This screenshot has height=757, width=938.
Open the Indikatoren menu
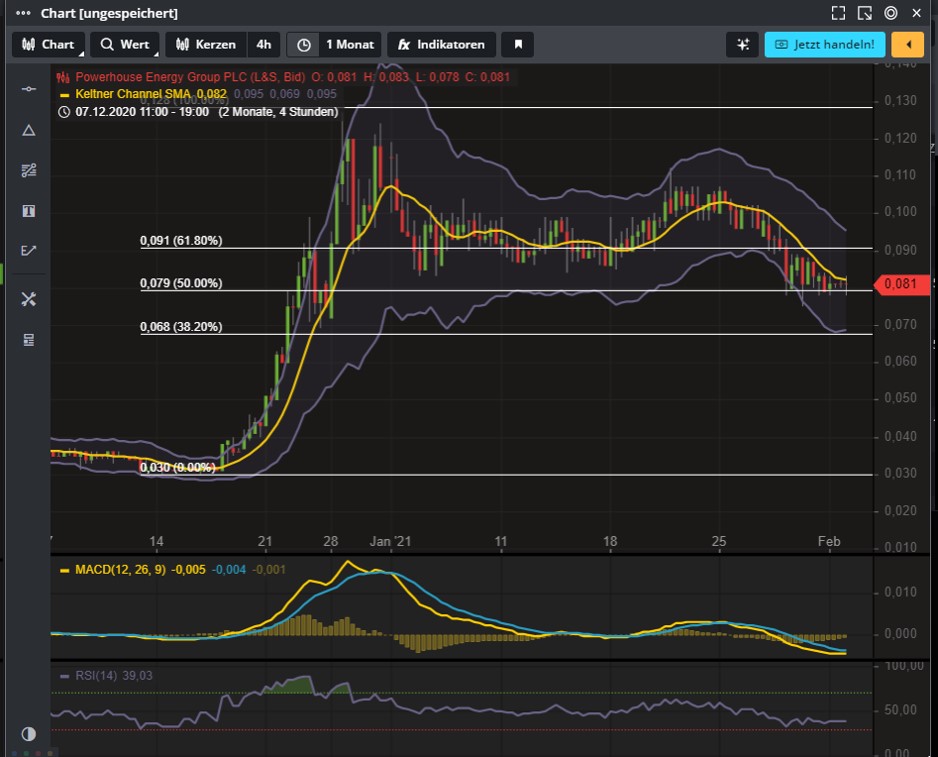(441, 45)
